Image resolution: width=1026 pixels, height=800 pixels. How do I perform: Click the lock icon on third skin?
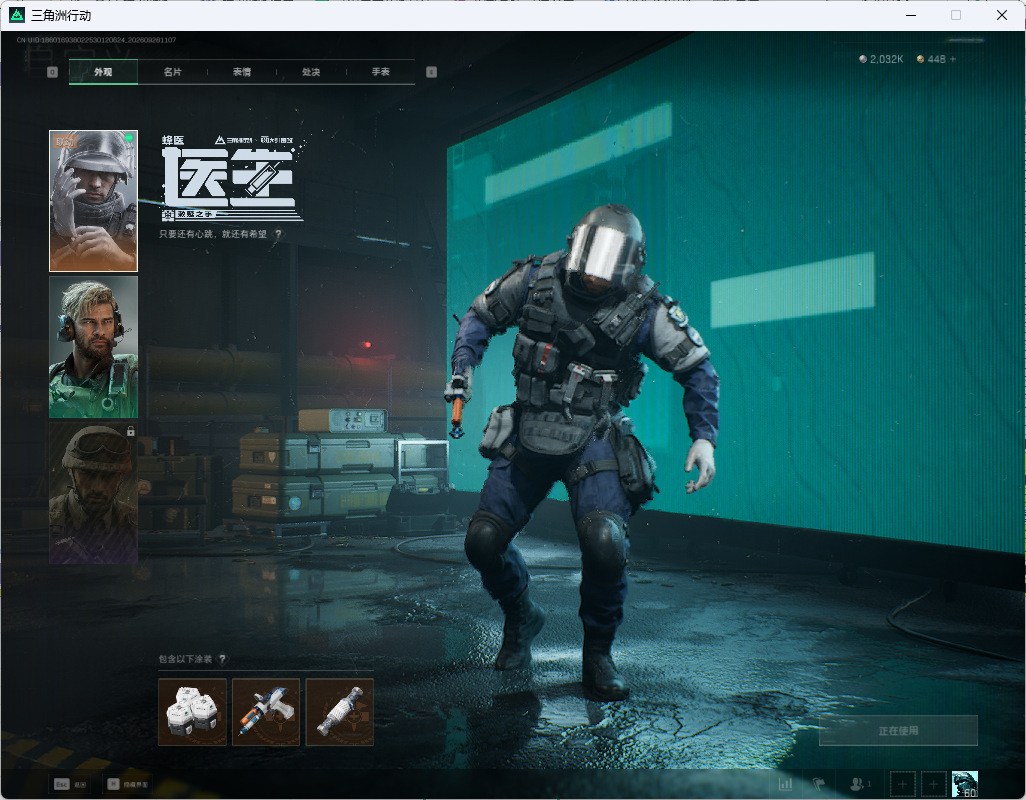(131, 431)
